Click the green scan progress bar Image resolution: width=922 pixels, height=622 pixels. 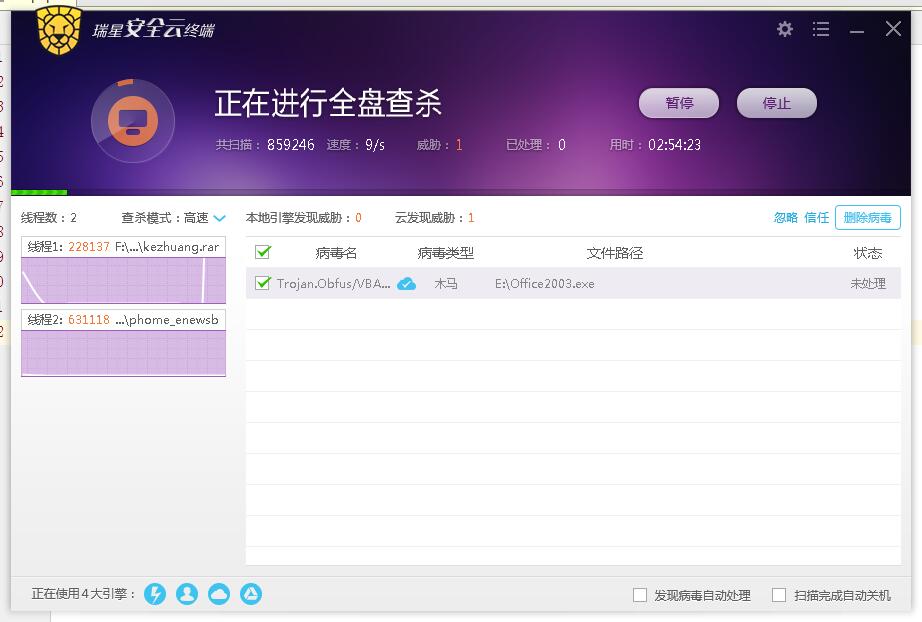coord(39,192)
